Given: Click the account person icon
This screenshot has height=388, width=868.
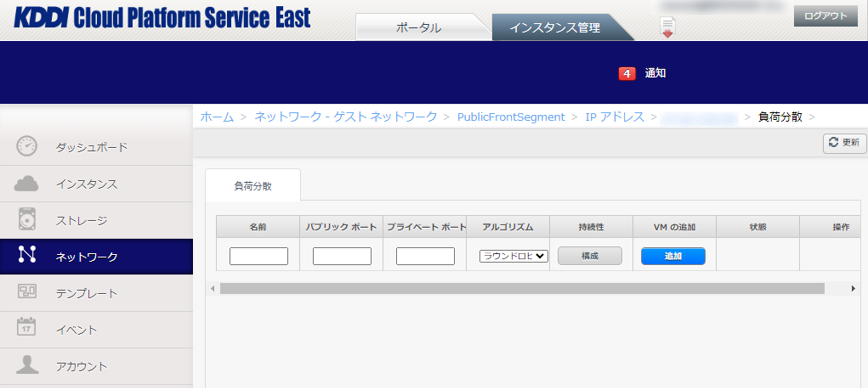Looking at the screenshot, I should point(27,364).
